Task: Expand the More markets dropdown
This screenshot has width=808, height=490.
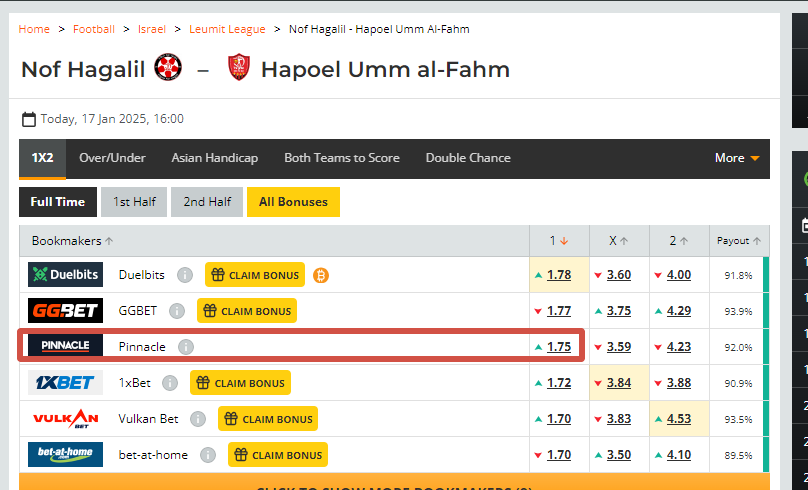Action: click(737, 158)
